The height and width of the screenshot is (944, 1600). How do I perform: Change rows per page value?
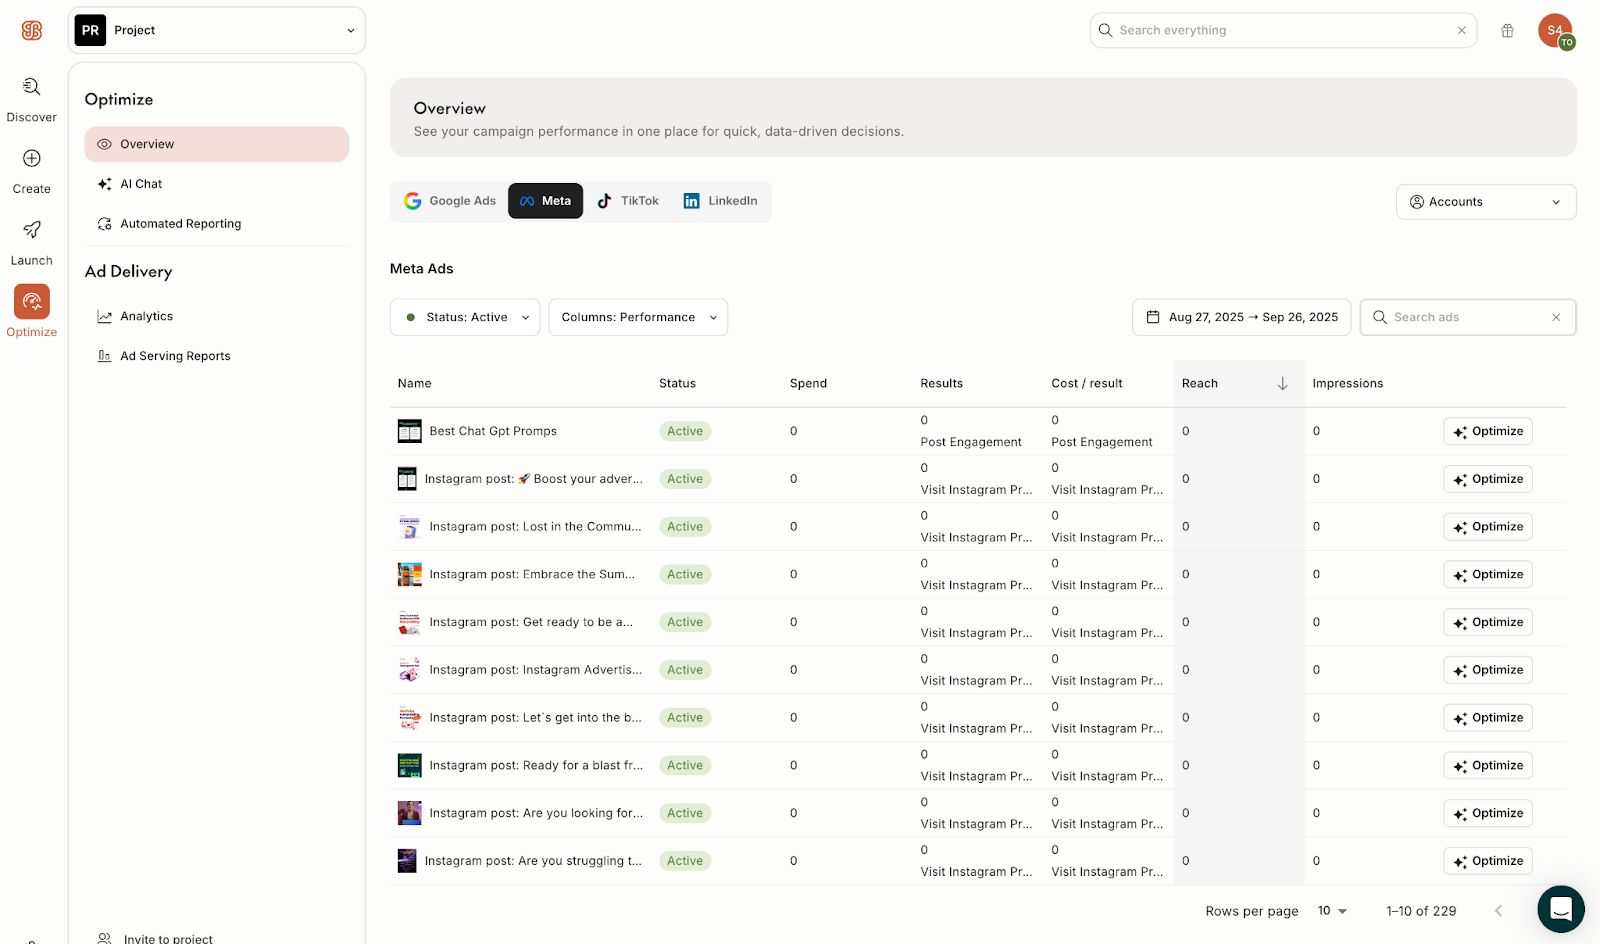point(1332,911)
